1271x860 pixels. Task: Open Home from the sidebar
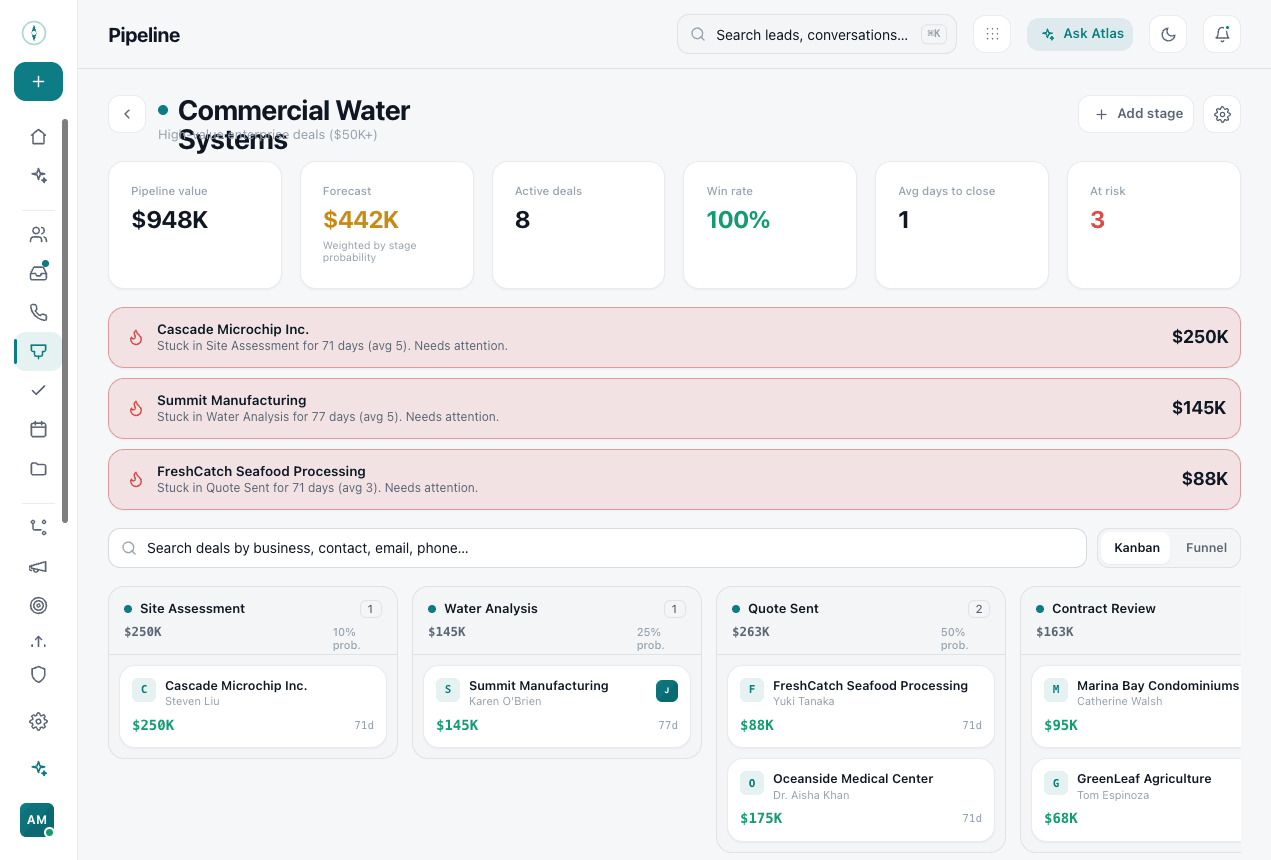(x=38, y=137)
